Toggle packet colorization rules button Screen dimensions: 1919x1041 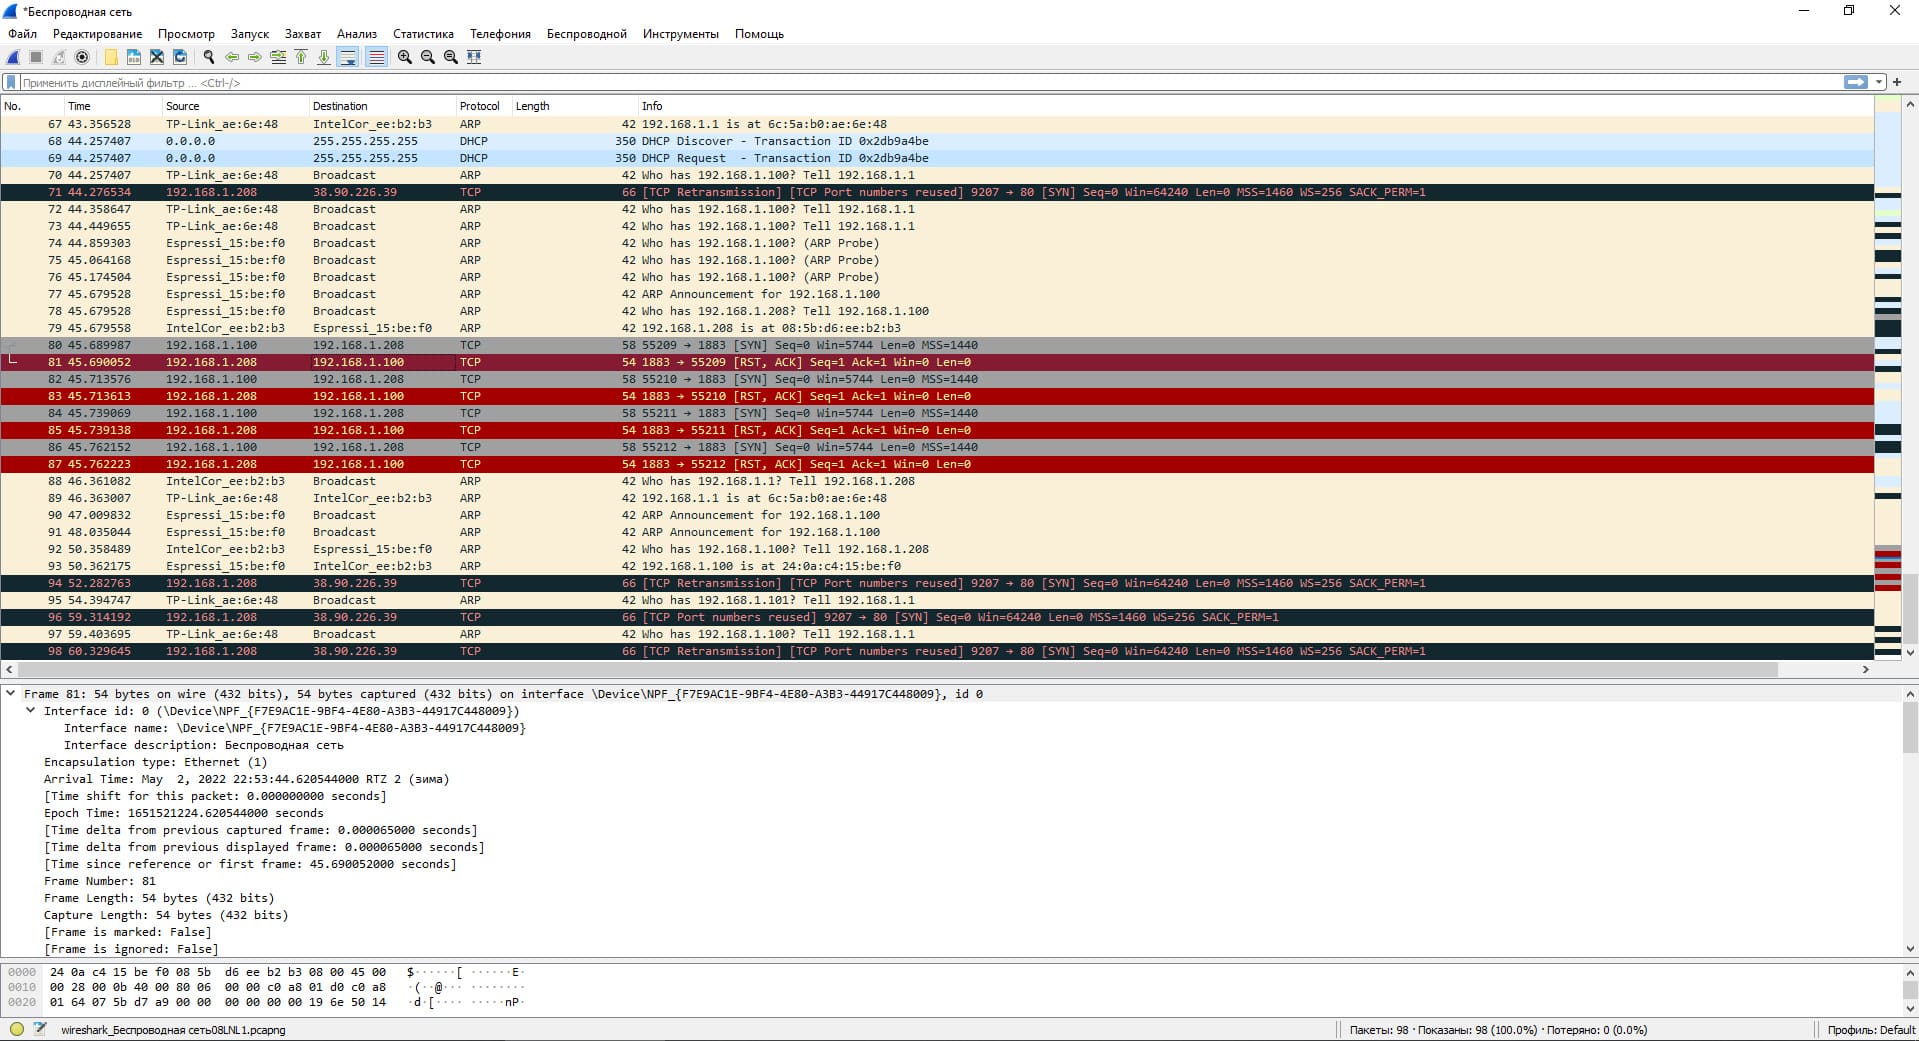click(376, 57)
